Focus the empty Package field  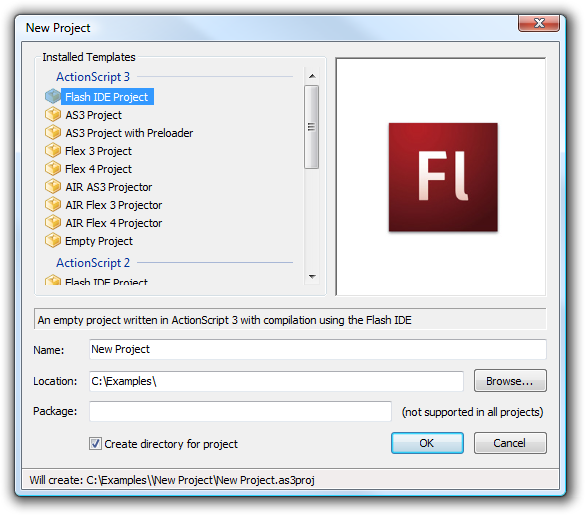pos(240,411)
